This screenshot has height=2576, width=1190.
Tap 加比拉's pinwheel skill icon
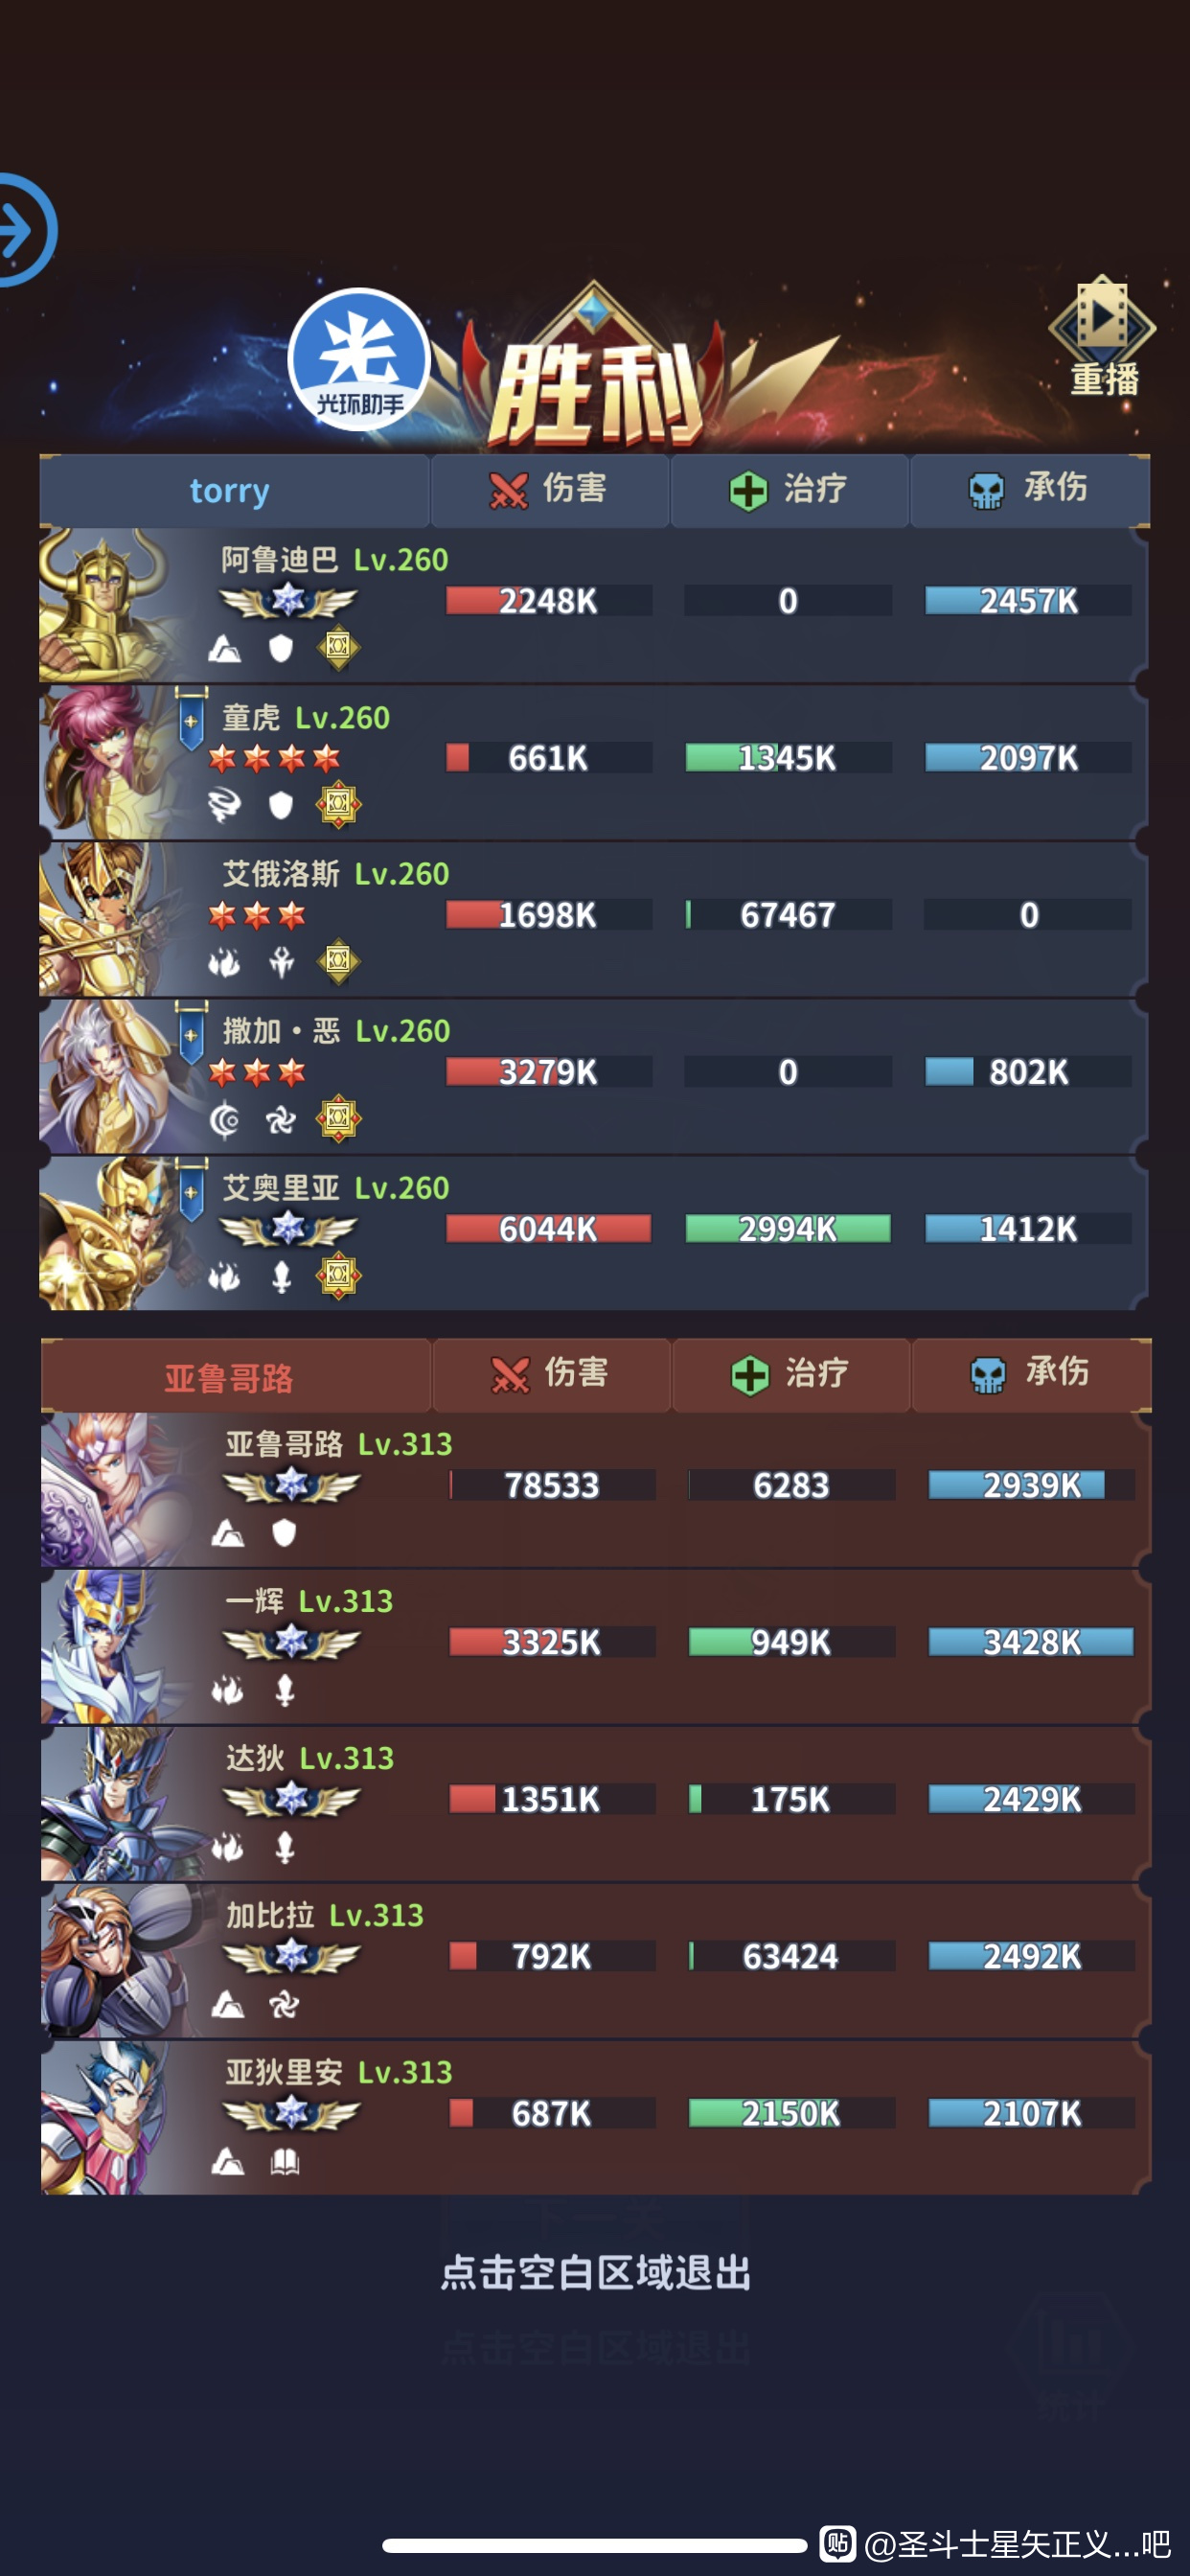click(x=284, y=2005)
